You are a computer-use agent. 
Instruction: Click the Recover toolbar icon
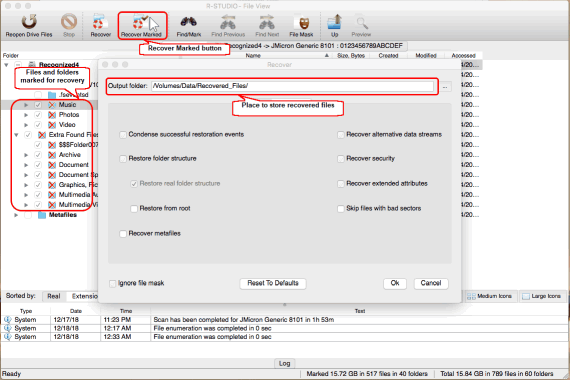coord(100,22)
